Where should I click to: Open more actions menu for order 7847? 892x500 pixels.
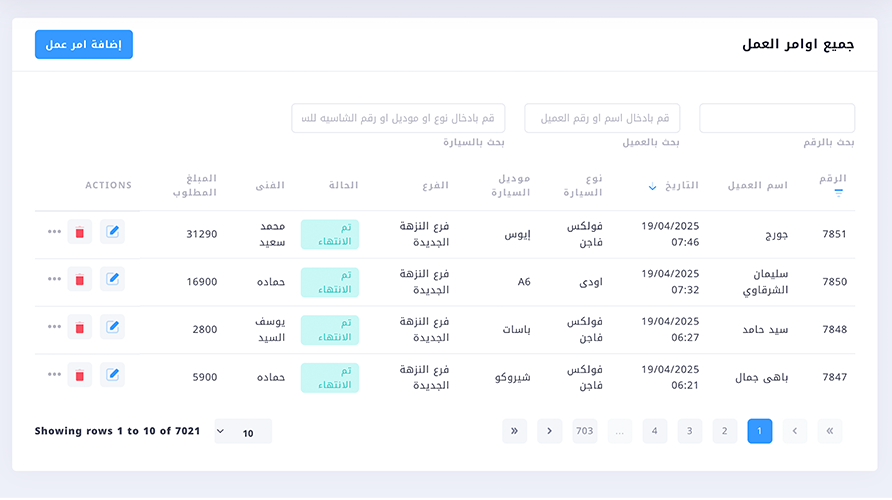click(x=54, y=375)
